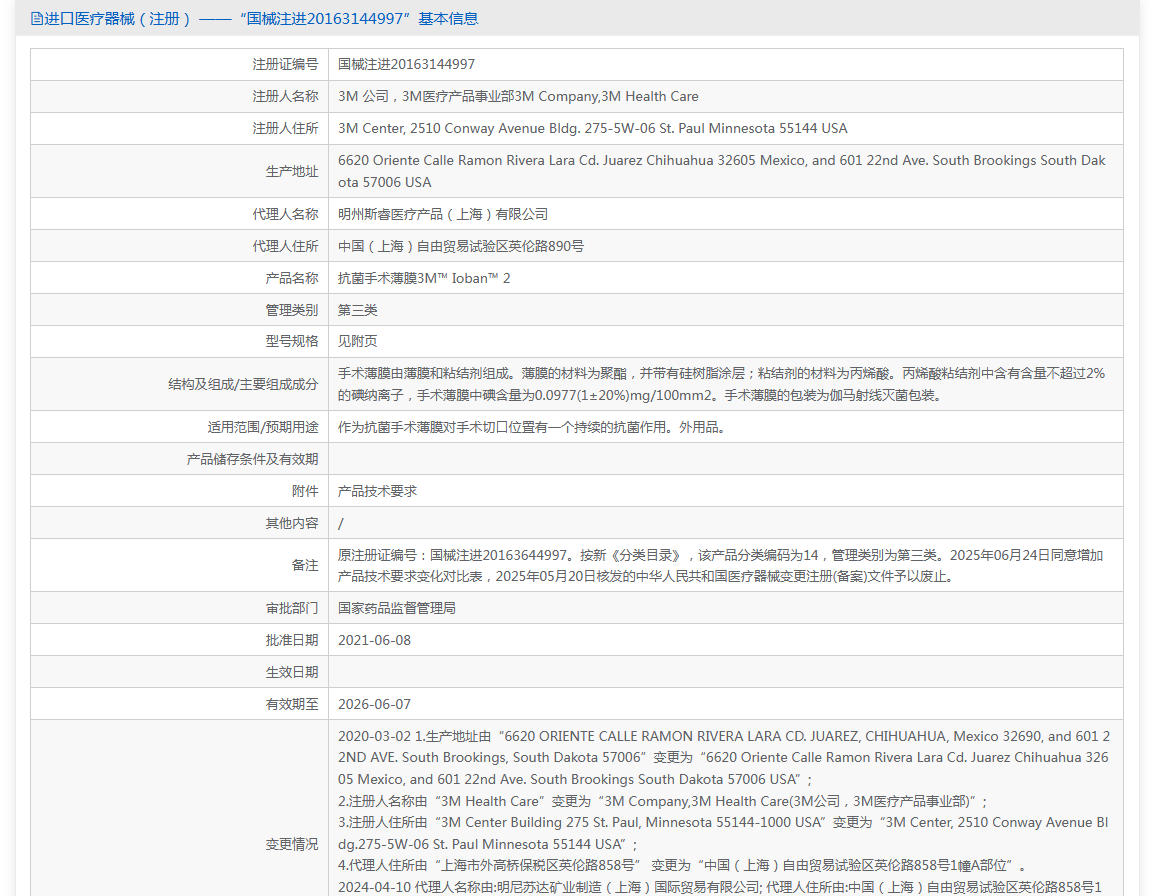Click the agent name 明州斯睿医疗产品（上海）有限公司

(x=443, y=214)
